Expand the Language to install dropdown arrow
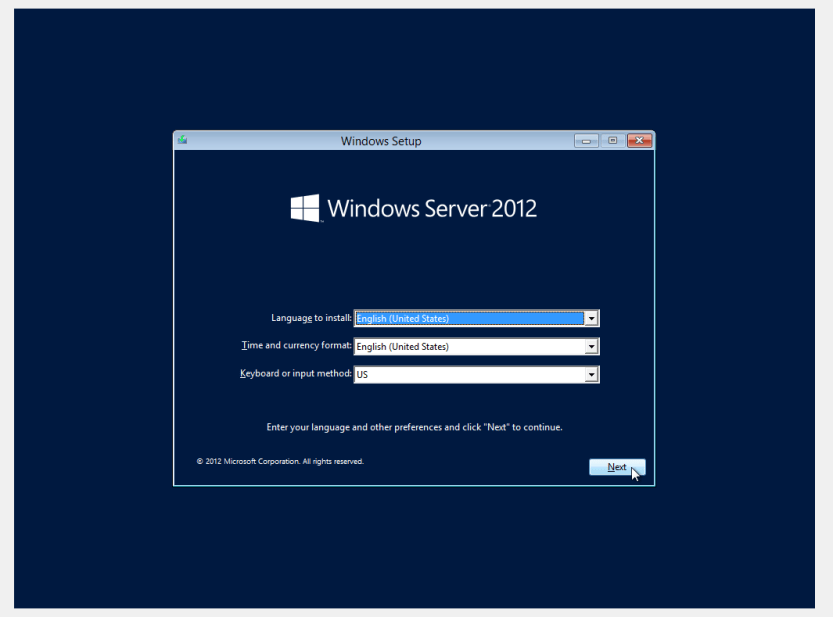This screenshot has height=617, width=833. (x=591, y=319)
